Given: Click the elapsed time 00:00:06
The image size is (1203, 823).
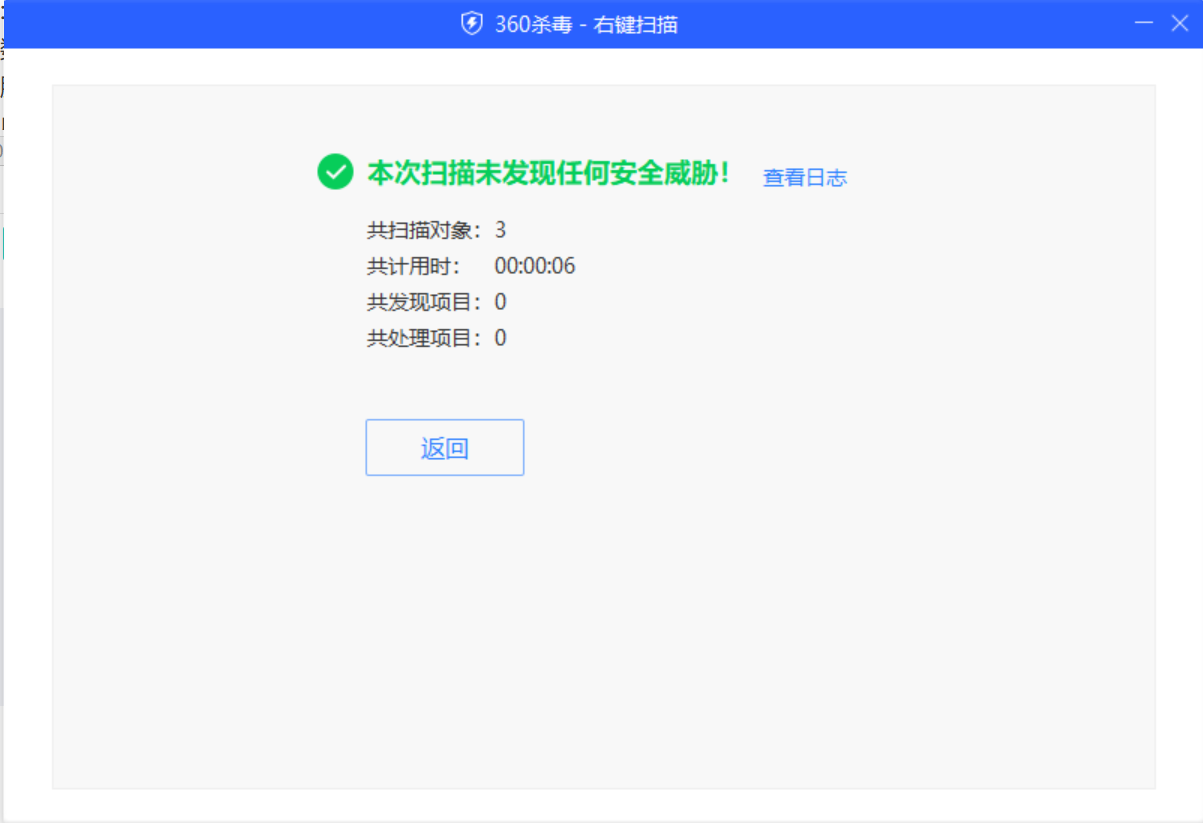Looking at the screenshot, I should (x=535, y=267).
